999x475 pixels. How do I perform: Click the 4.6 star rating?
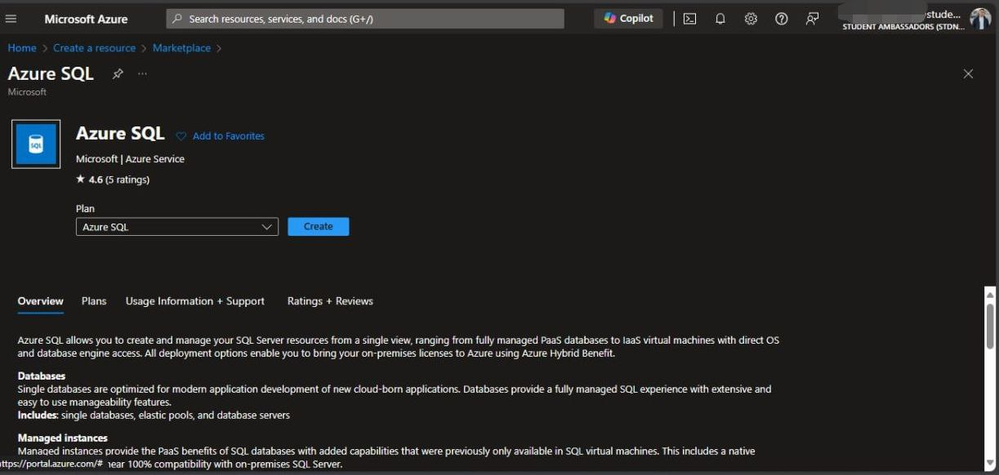(x=113, y=180)
